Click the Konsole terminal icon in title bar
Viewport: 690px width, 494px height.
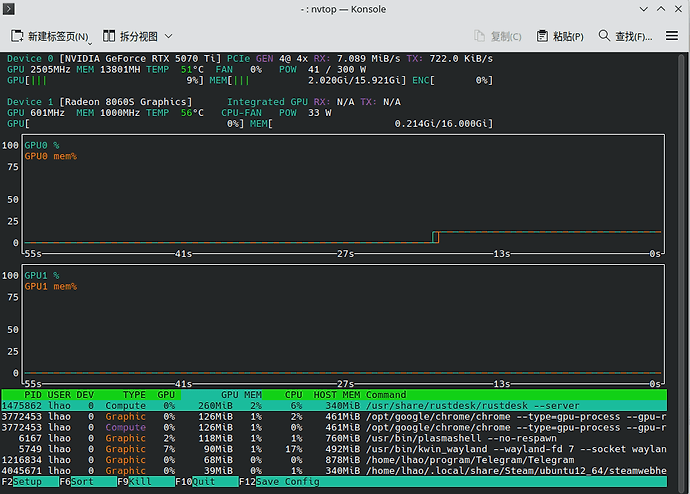pyautogui.click(x=9, y=9)
